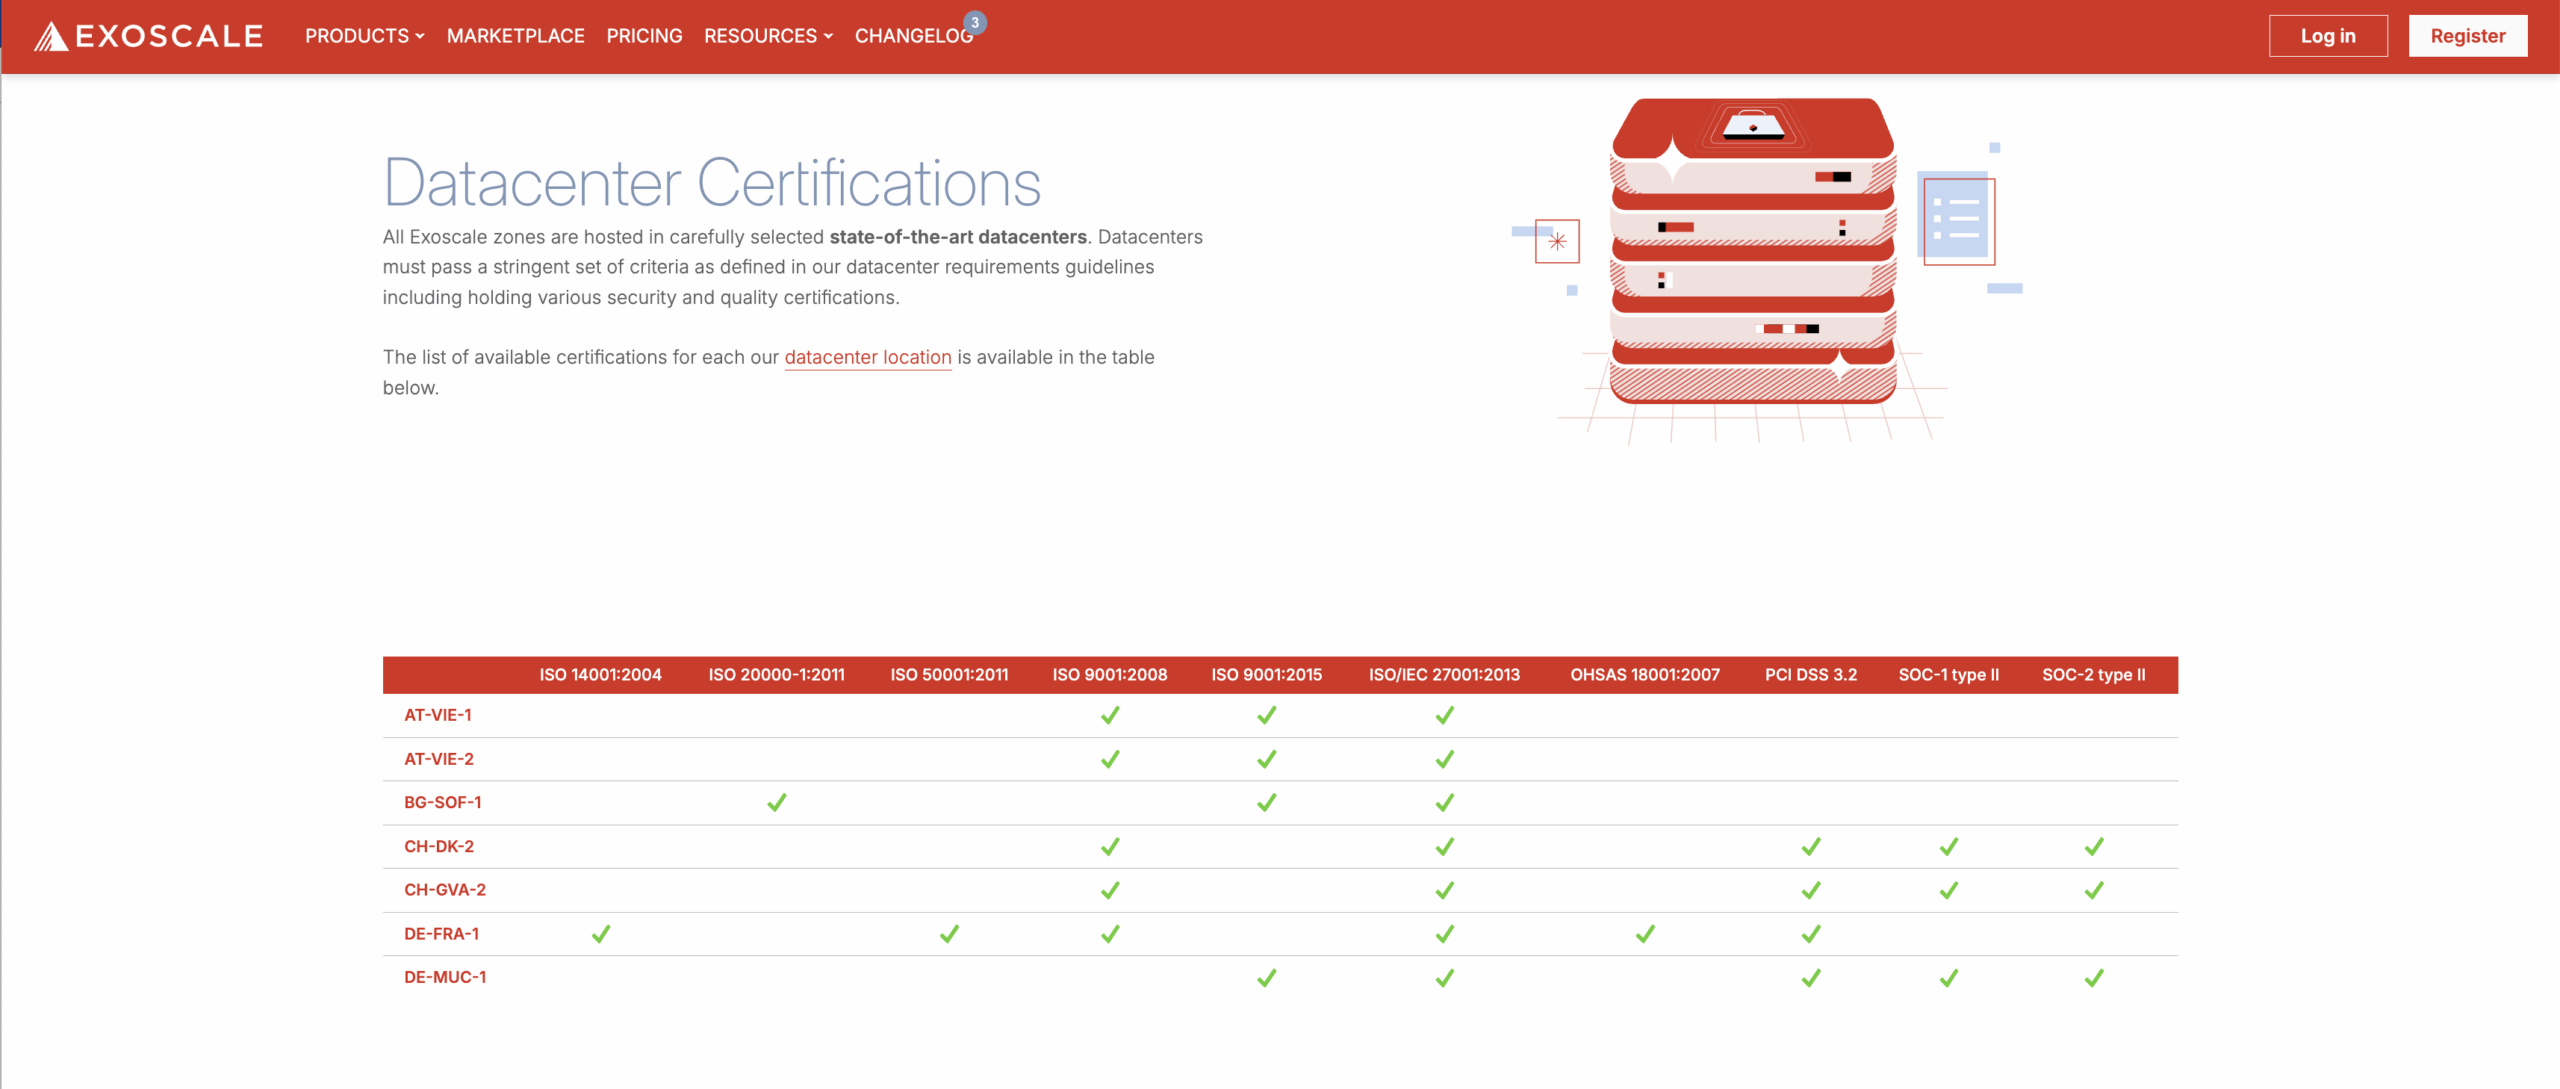This screenshot has width=2560, height=1089.
Task: Click the PCI DSS 3.2 column header
Action: 1811,675
